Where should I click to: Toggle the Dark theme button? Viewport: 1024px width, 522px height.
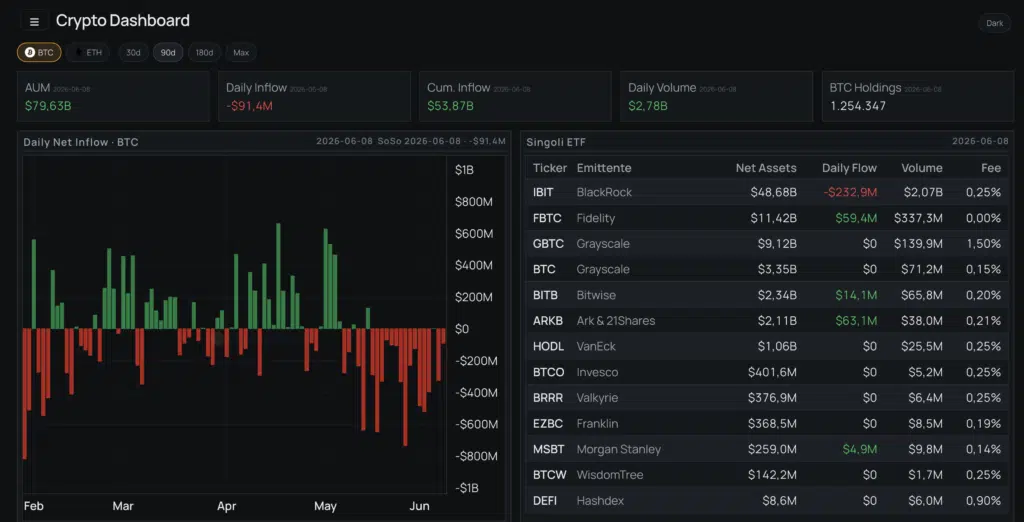[x=995, y=23]
